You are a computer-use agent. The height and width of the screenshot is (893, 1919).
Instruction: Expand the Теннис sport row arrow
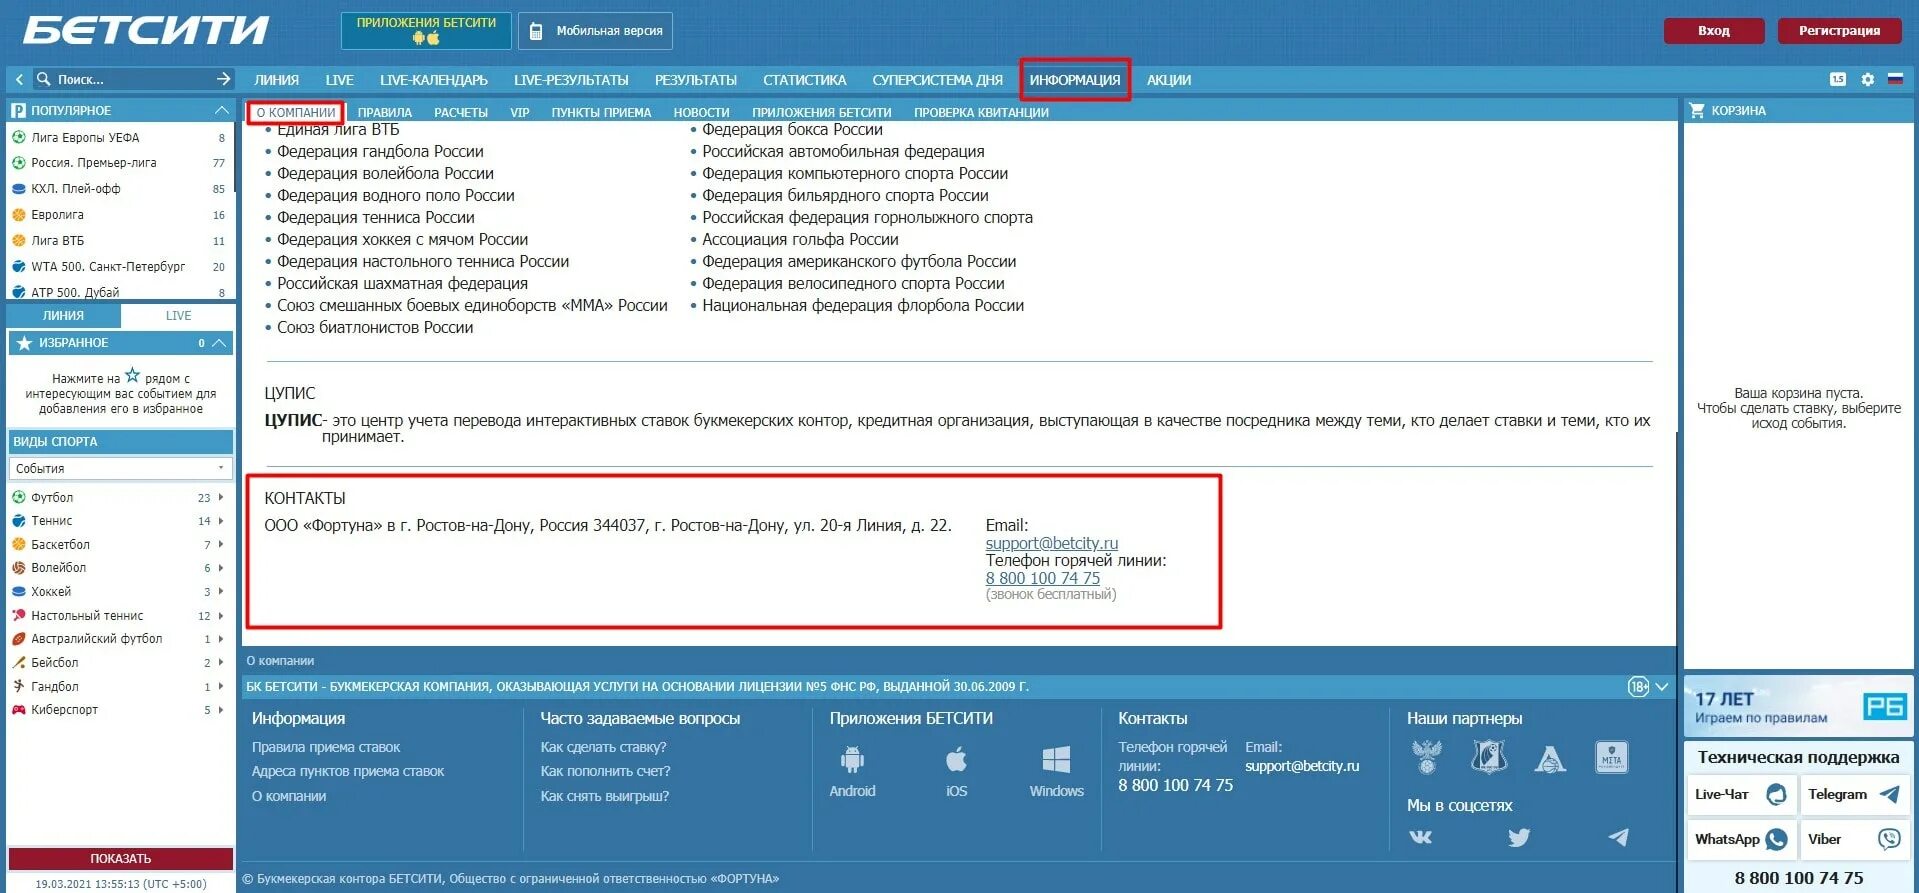pyautogui.click(x=221, y=521)
